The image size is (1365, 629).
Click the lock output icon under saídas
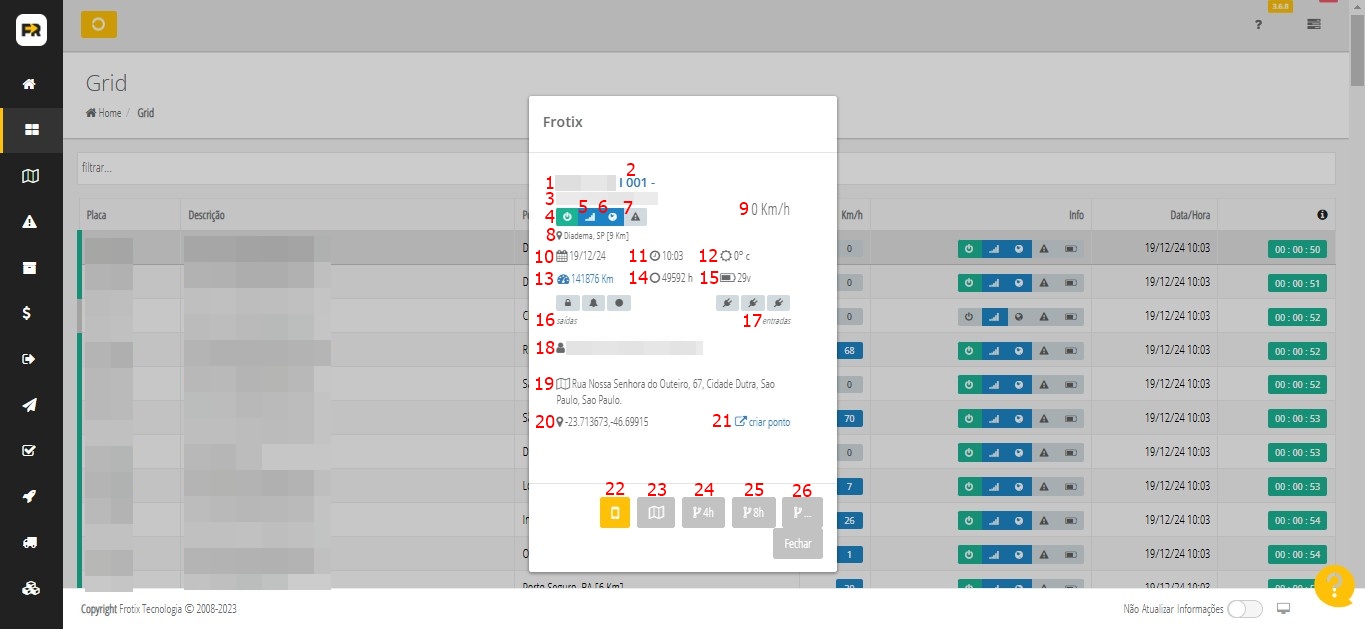[x=568, y=302]
